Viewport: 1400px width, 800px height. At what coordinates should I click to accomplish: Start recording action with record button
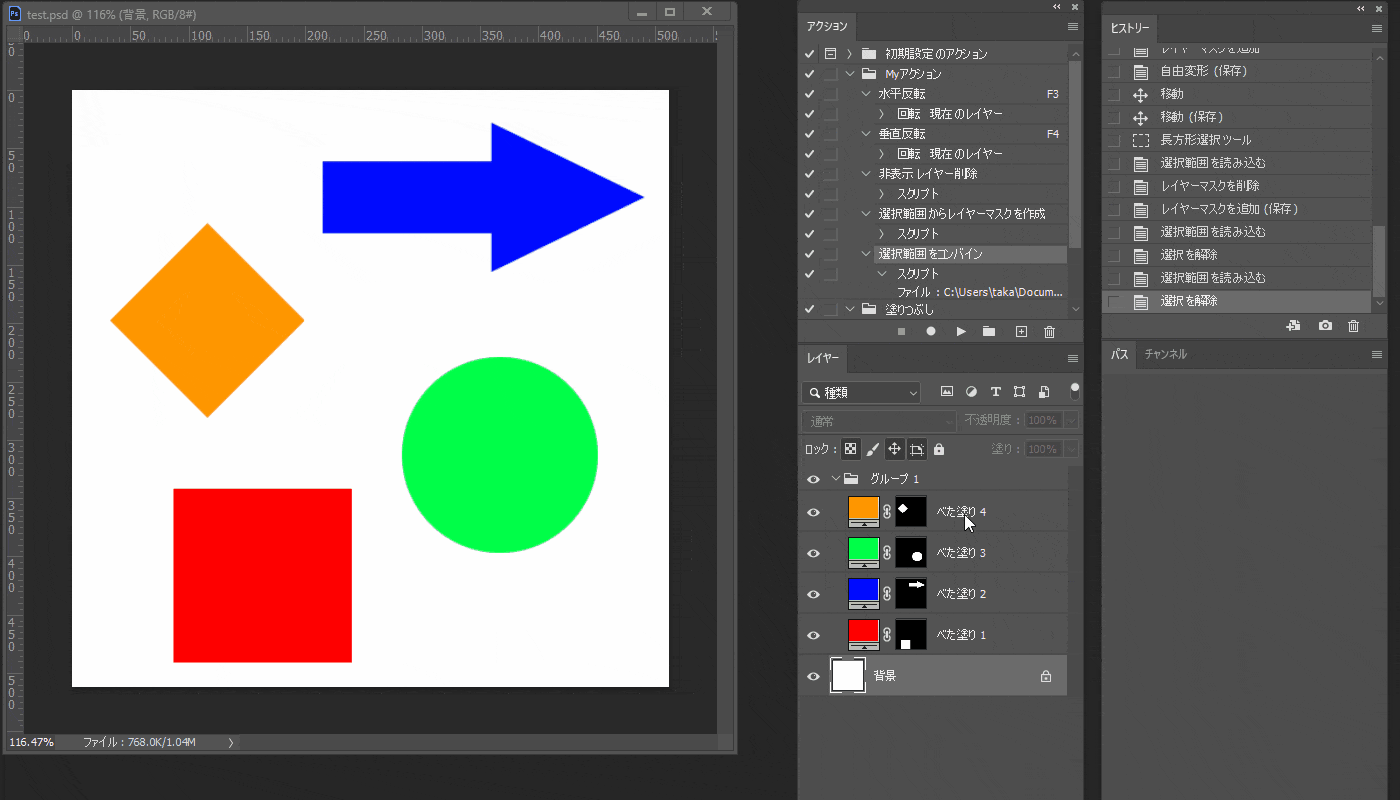point(931,331)
